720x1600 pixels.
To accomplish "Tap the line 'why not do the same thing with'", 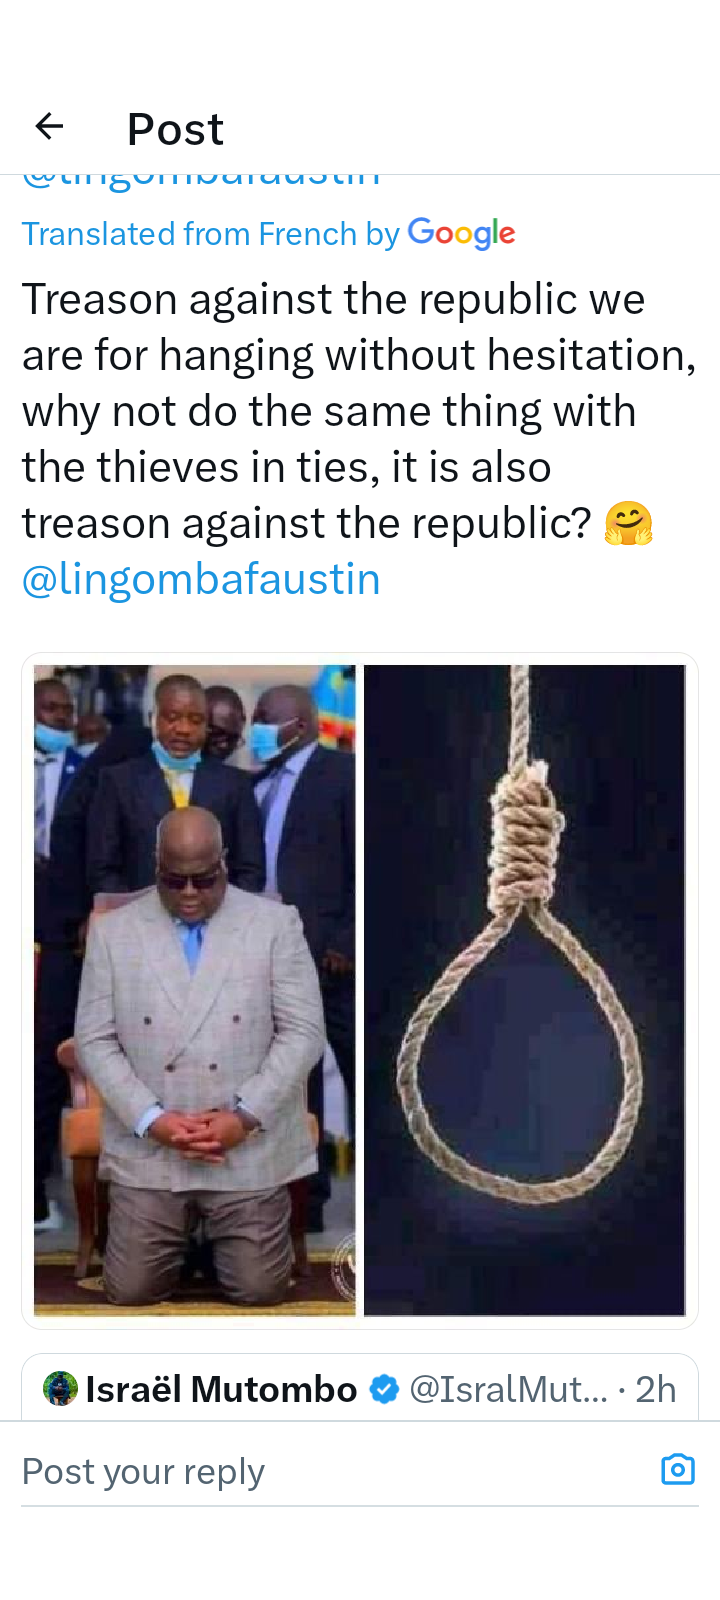I will point(329,411).
